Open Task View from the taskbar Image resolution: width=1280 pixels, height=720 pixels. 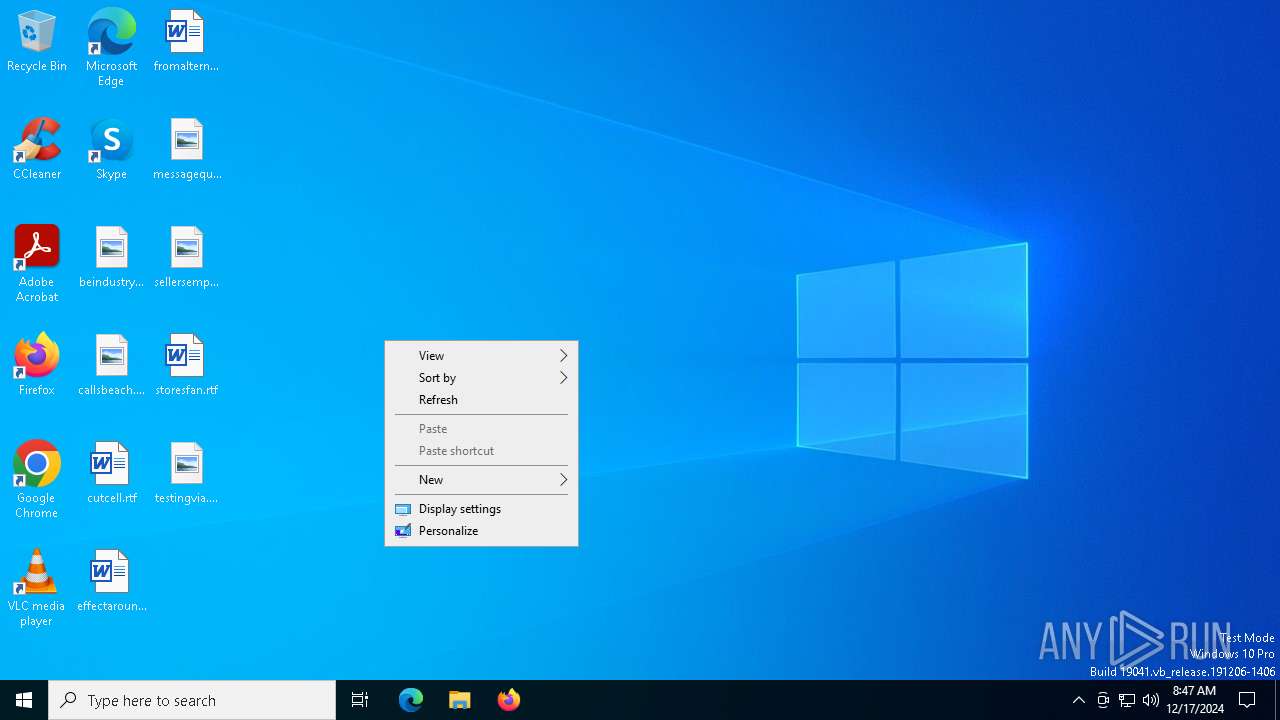[x=360, y=700]
